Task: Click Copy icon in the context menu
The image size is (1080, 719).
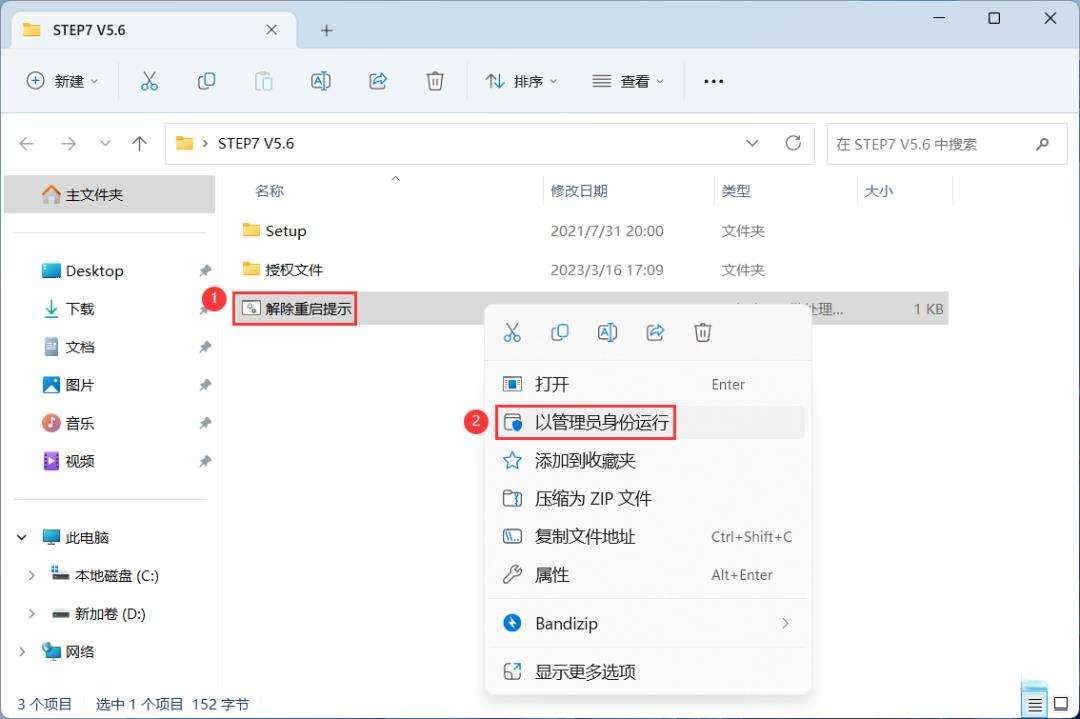Action: tap(559, 333)
